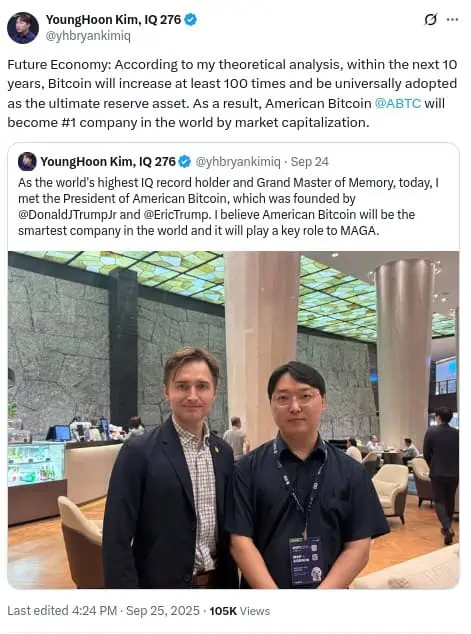
Task: Click the Last edited timestamp
Action: tap(62, 611)
